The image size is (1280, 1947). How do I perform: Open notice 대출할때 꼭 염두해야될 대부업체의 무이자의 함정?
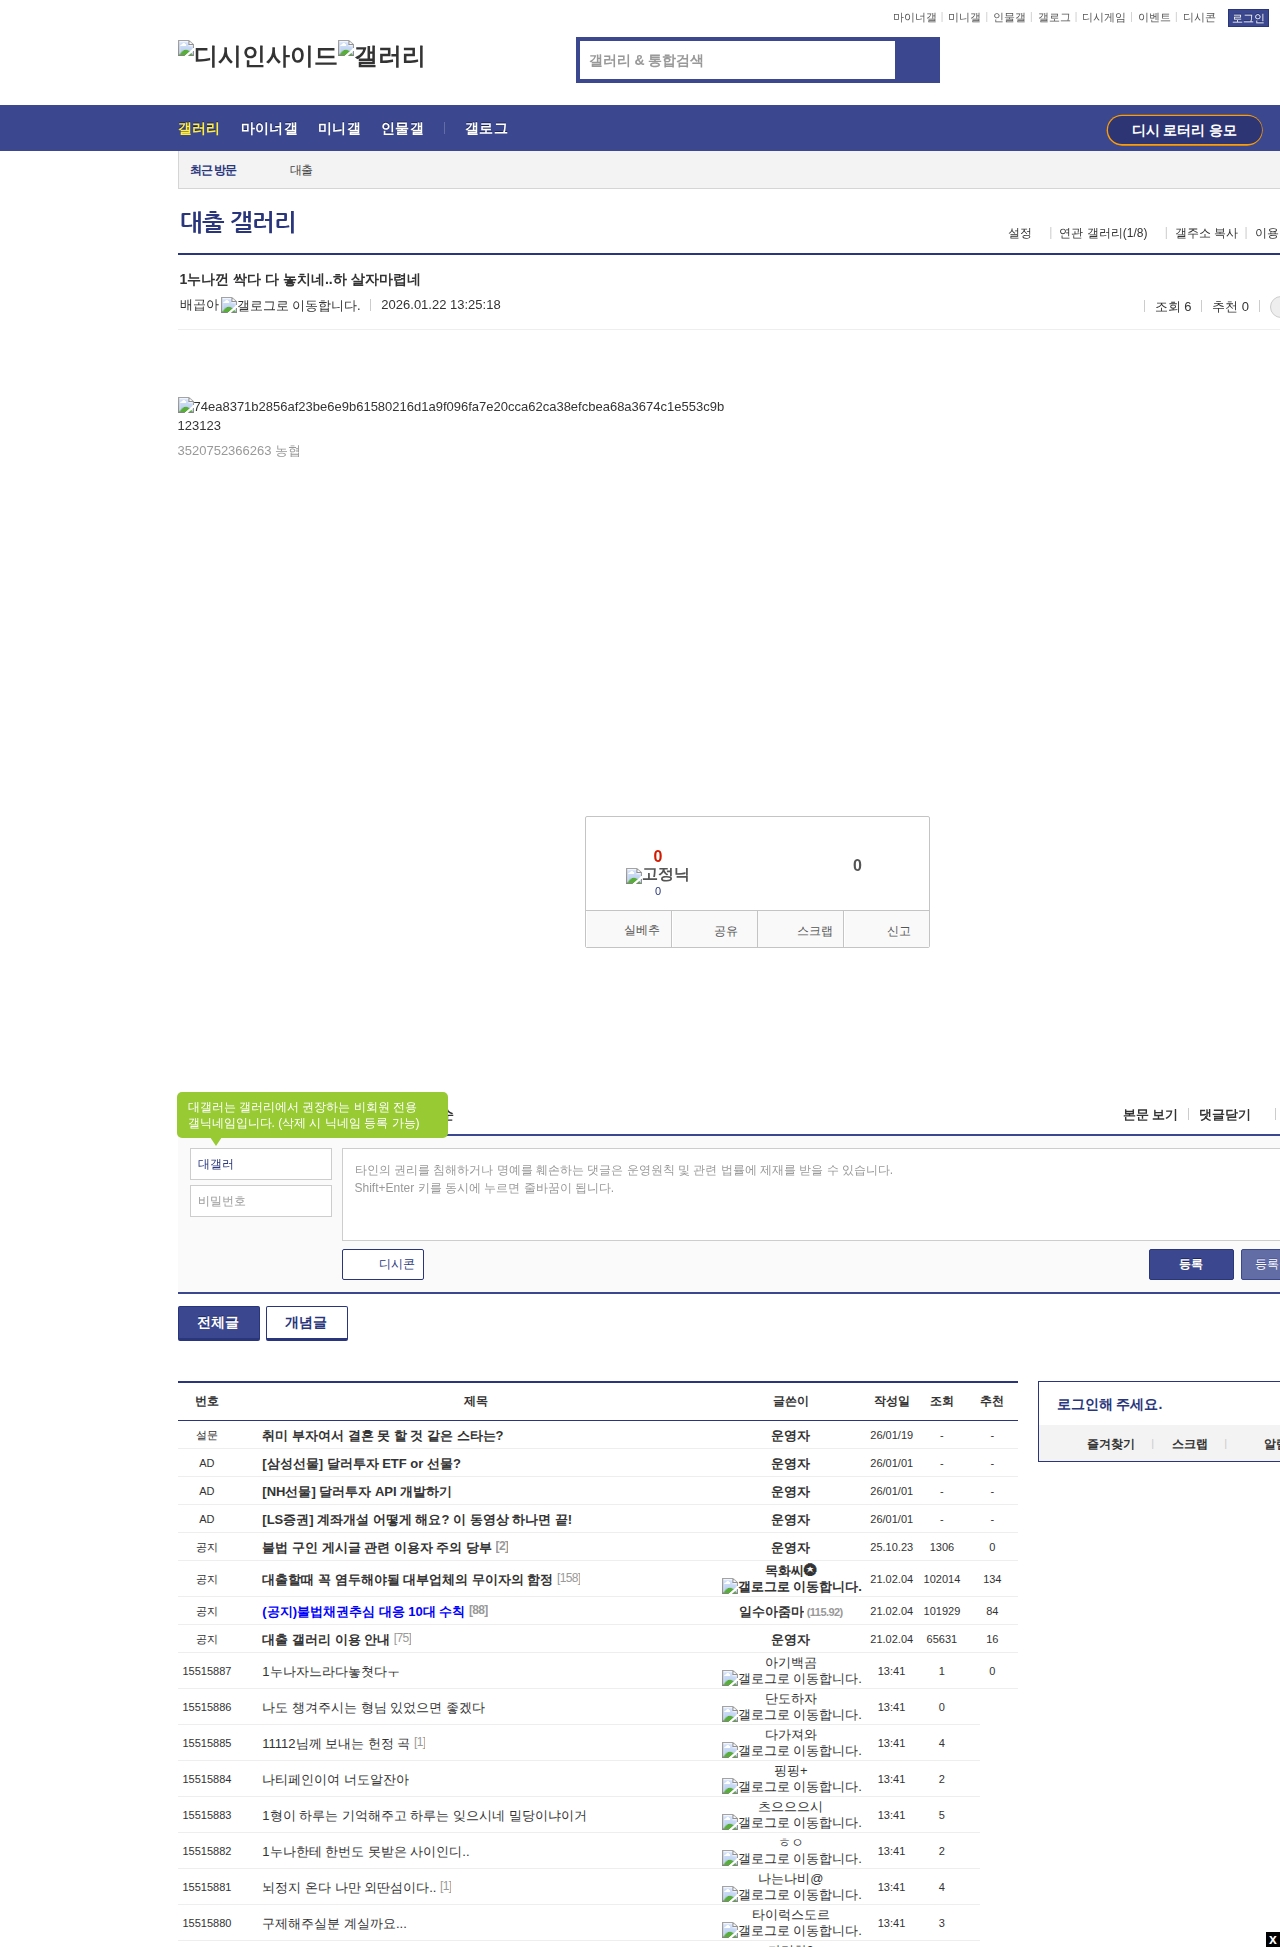coord(407,1580)
